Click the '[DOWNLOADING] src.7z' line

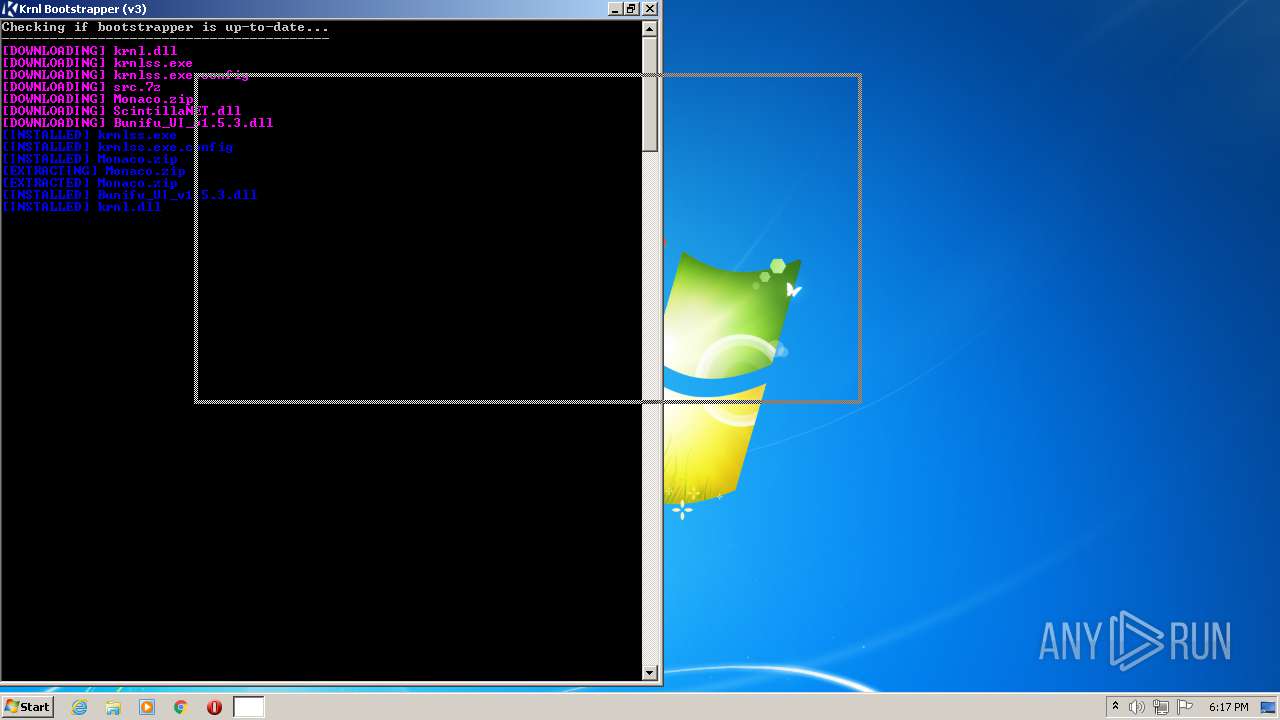point(81,87)
